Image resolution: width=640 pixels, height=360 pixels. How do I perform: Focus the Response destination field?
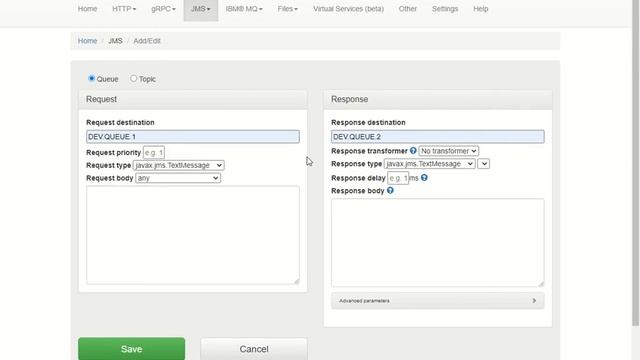438,137
